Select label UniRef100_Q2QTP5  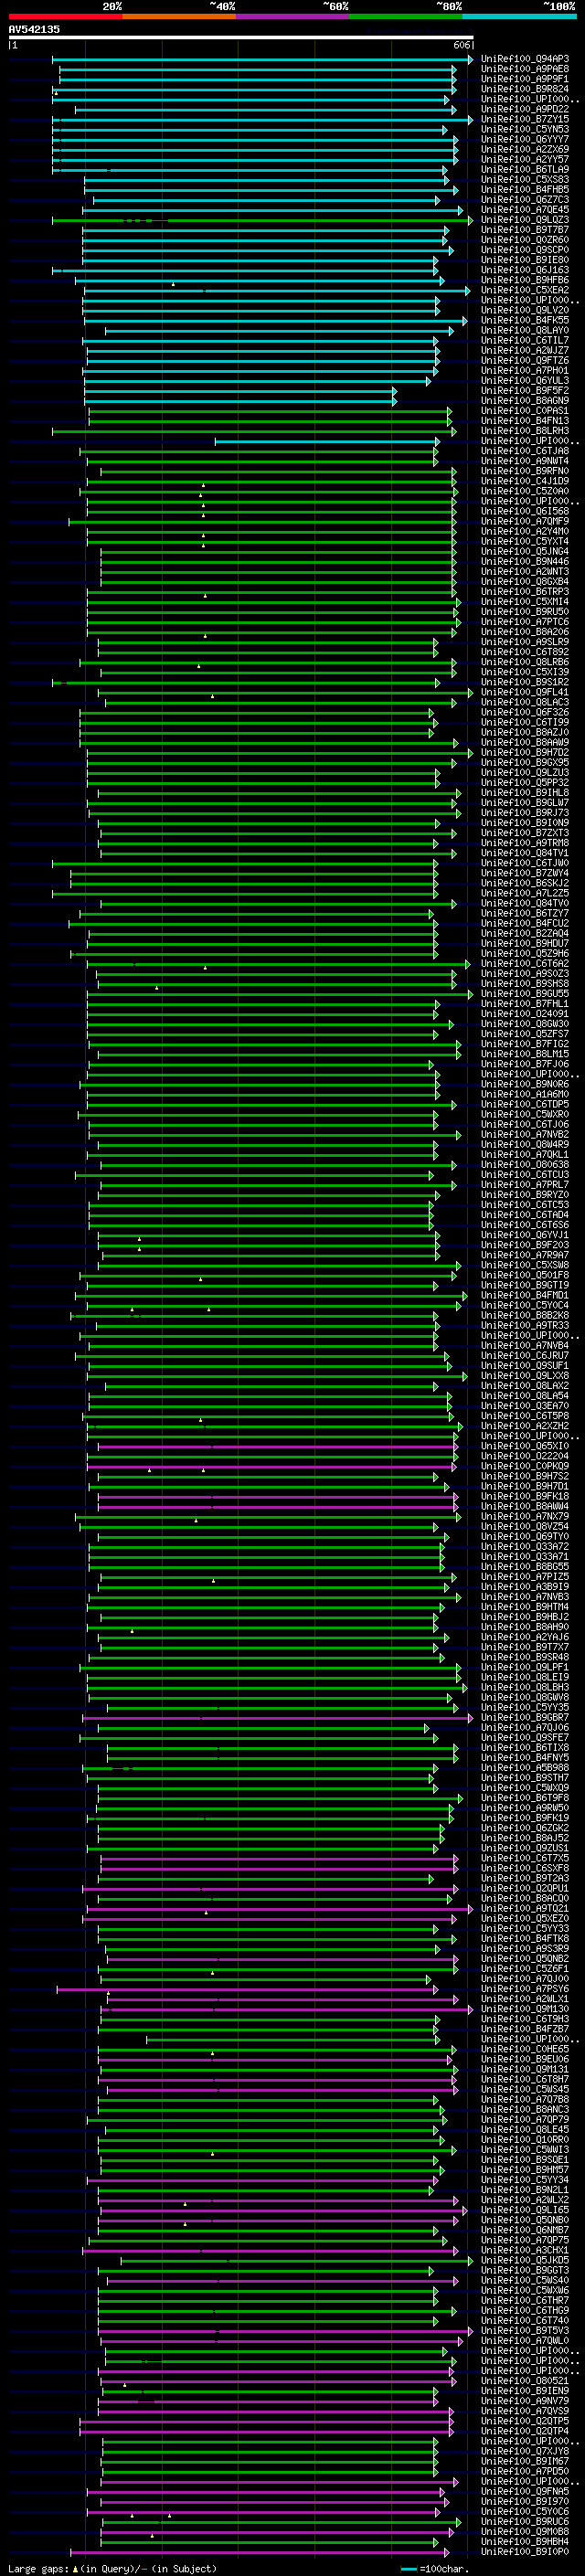pyautogui.click(x=525, y=2421)
